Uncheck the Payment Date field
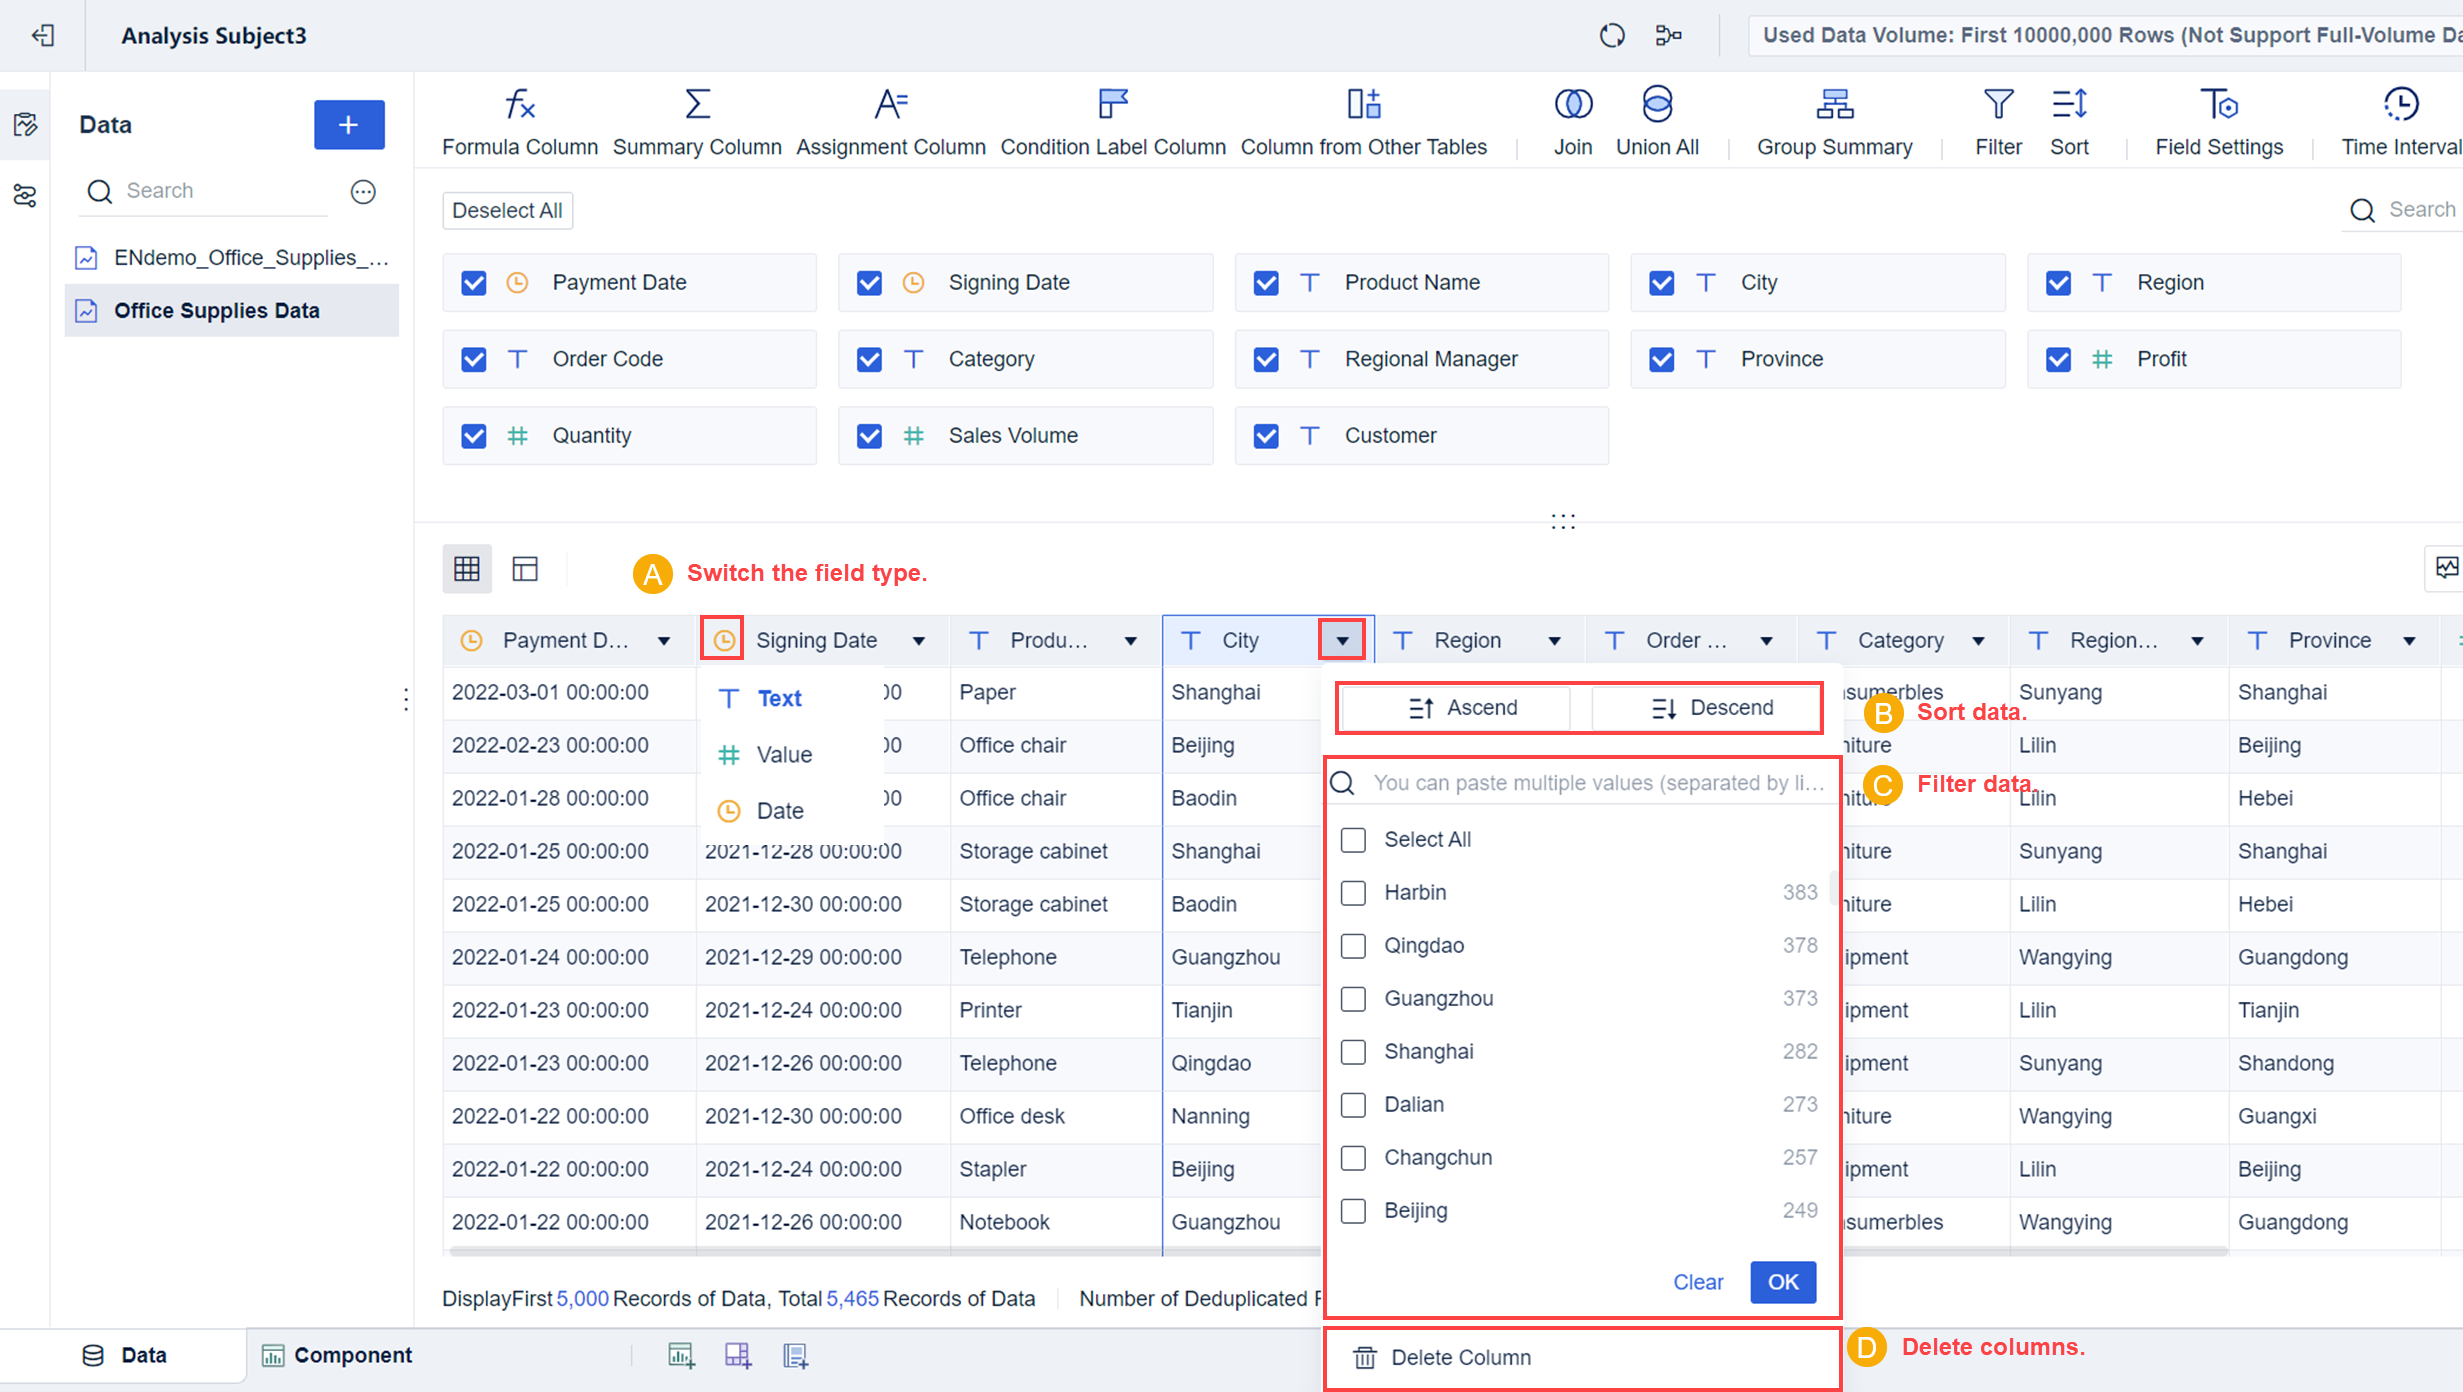 pos(473,282)
